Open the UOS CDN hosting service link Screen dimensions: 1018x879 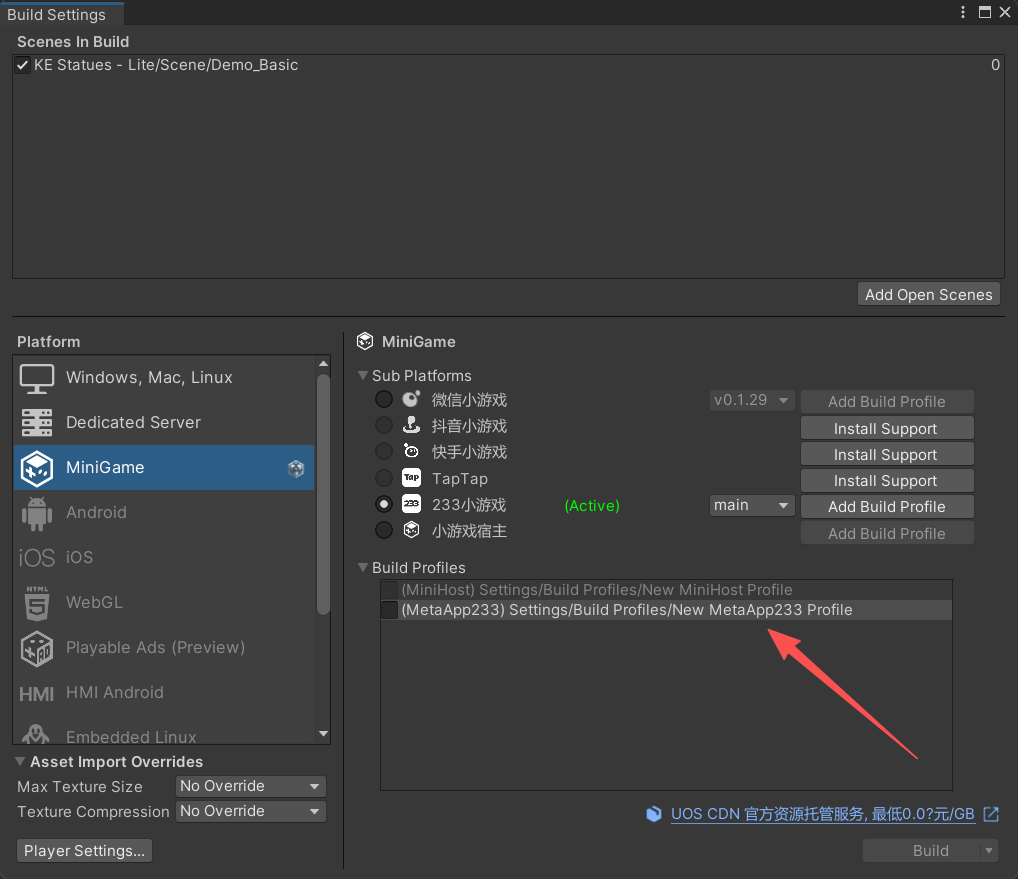coord(820,815)
